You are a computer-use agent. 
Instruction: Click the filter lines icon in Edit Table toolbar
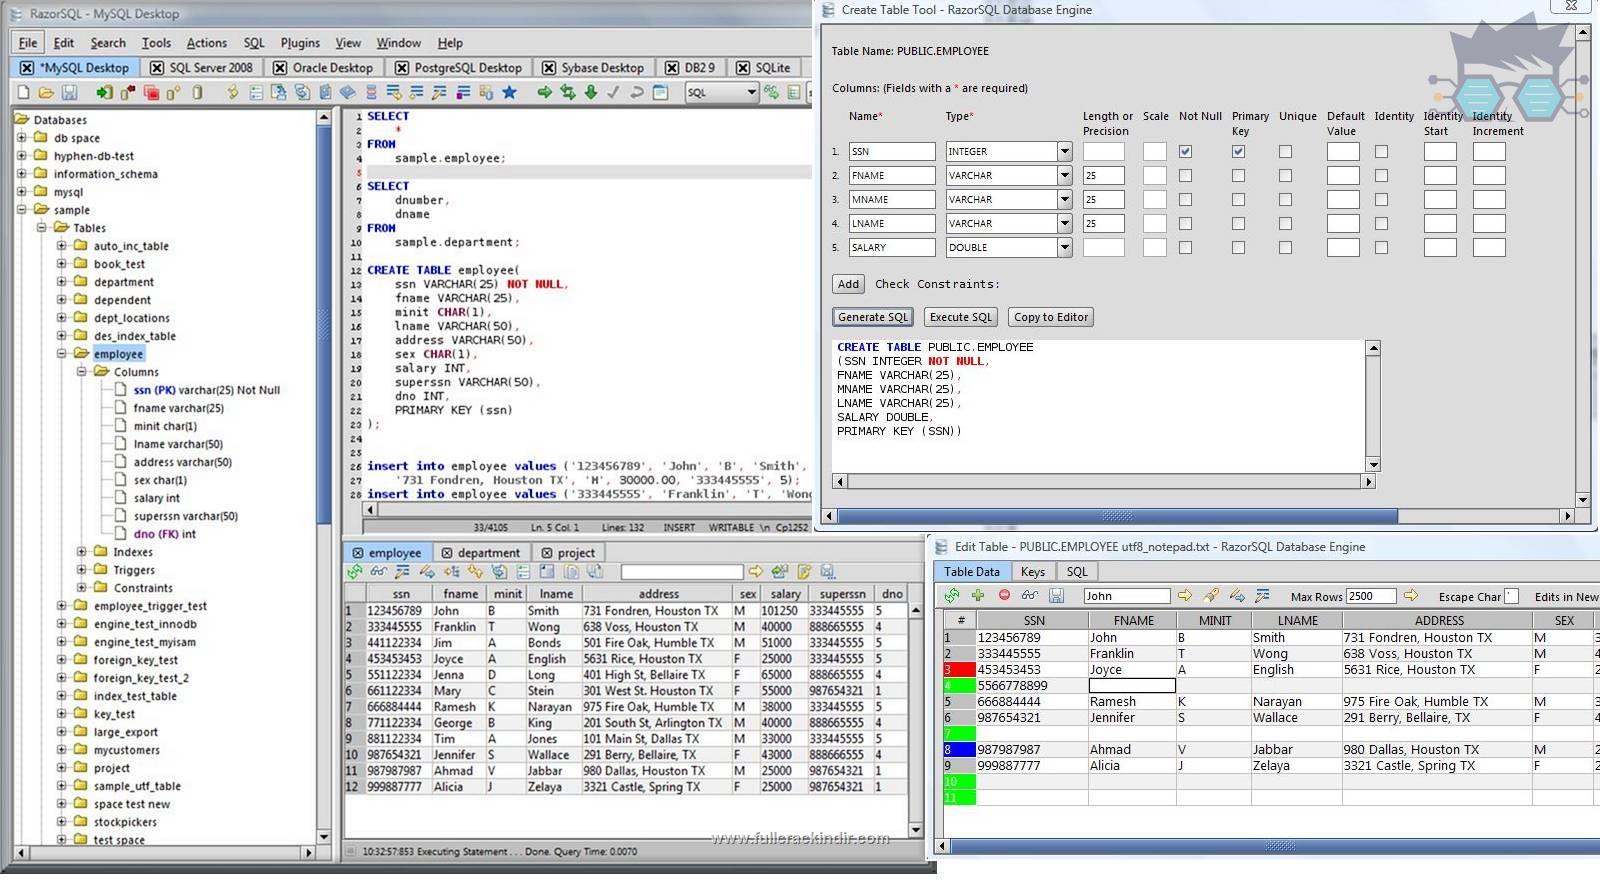tap(1263, 595)
